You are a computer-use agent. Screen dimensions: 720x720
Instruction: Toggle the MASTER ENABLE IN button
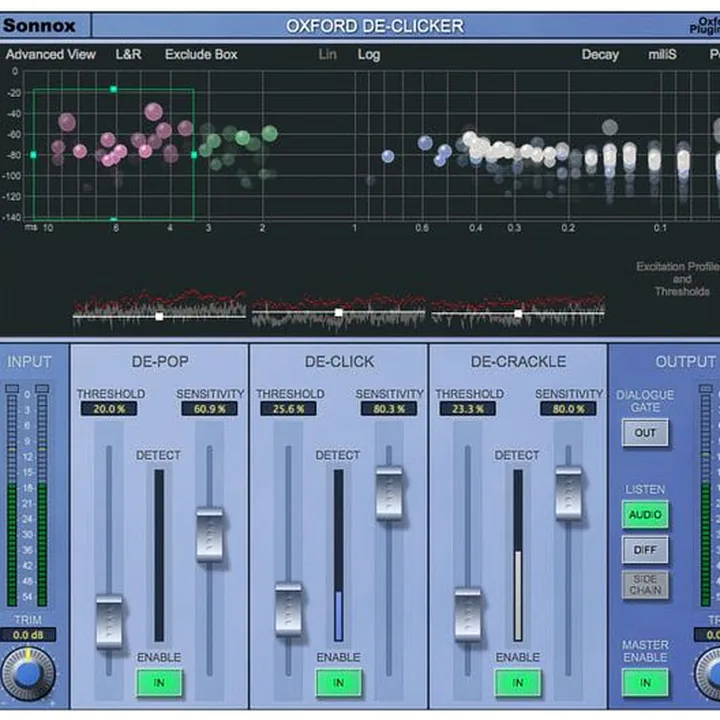point(645,683)
